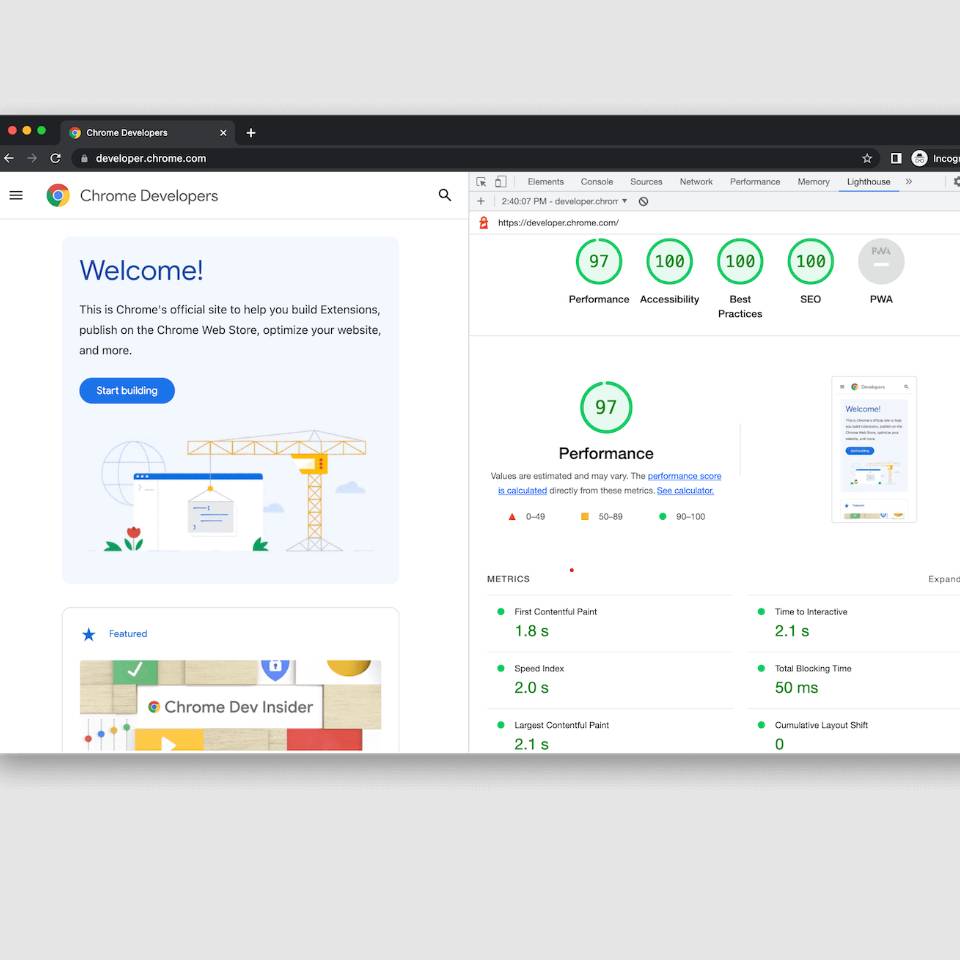Screen dimensions: 960x960
Task: Click the large Performance 97 gauge
Action: point(606,407)
